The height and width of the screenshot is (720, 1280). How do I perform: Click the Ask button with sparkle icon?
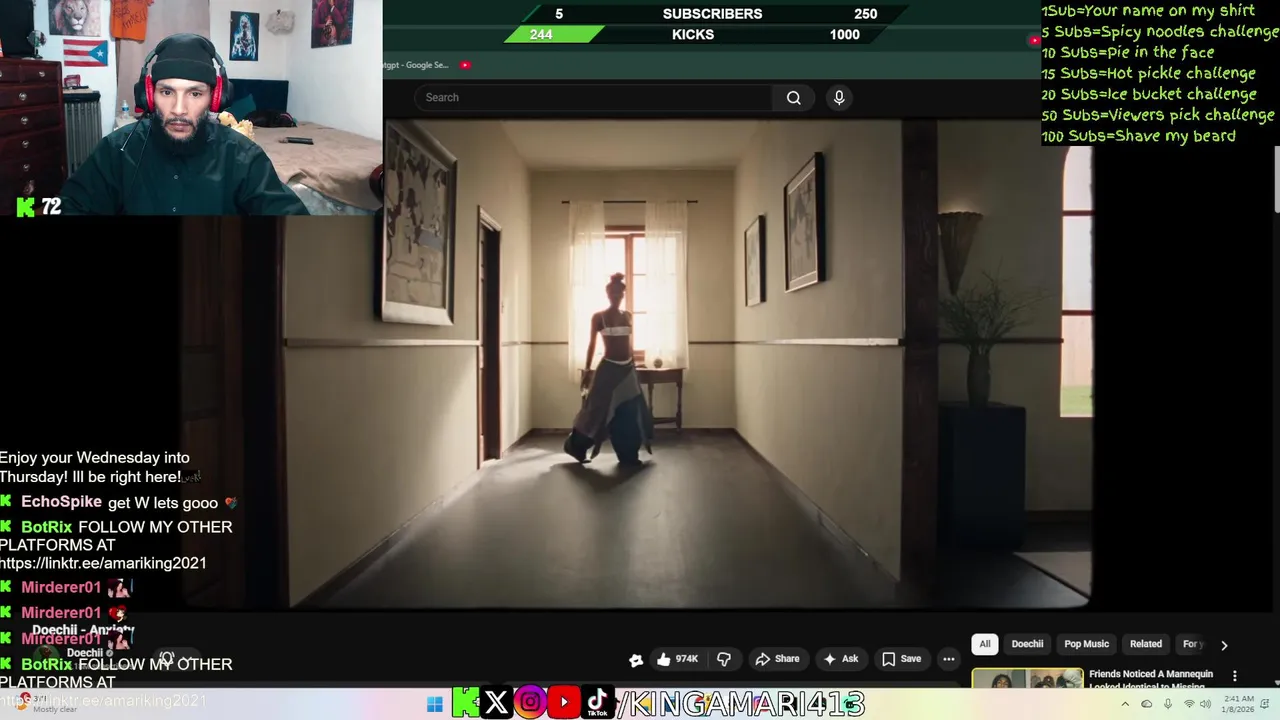point(840,659)
